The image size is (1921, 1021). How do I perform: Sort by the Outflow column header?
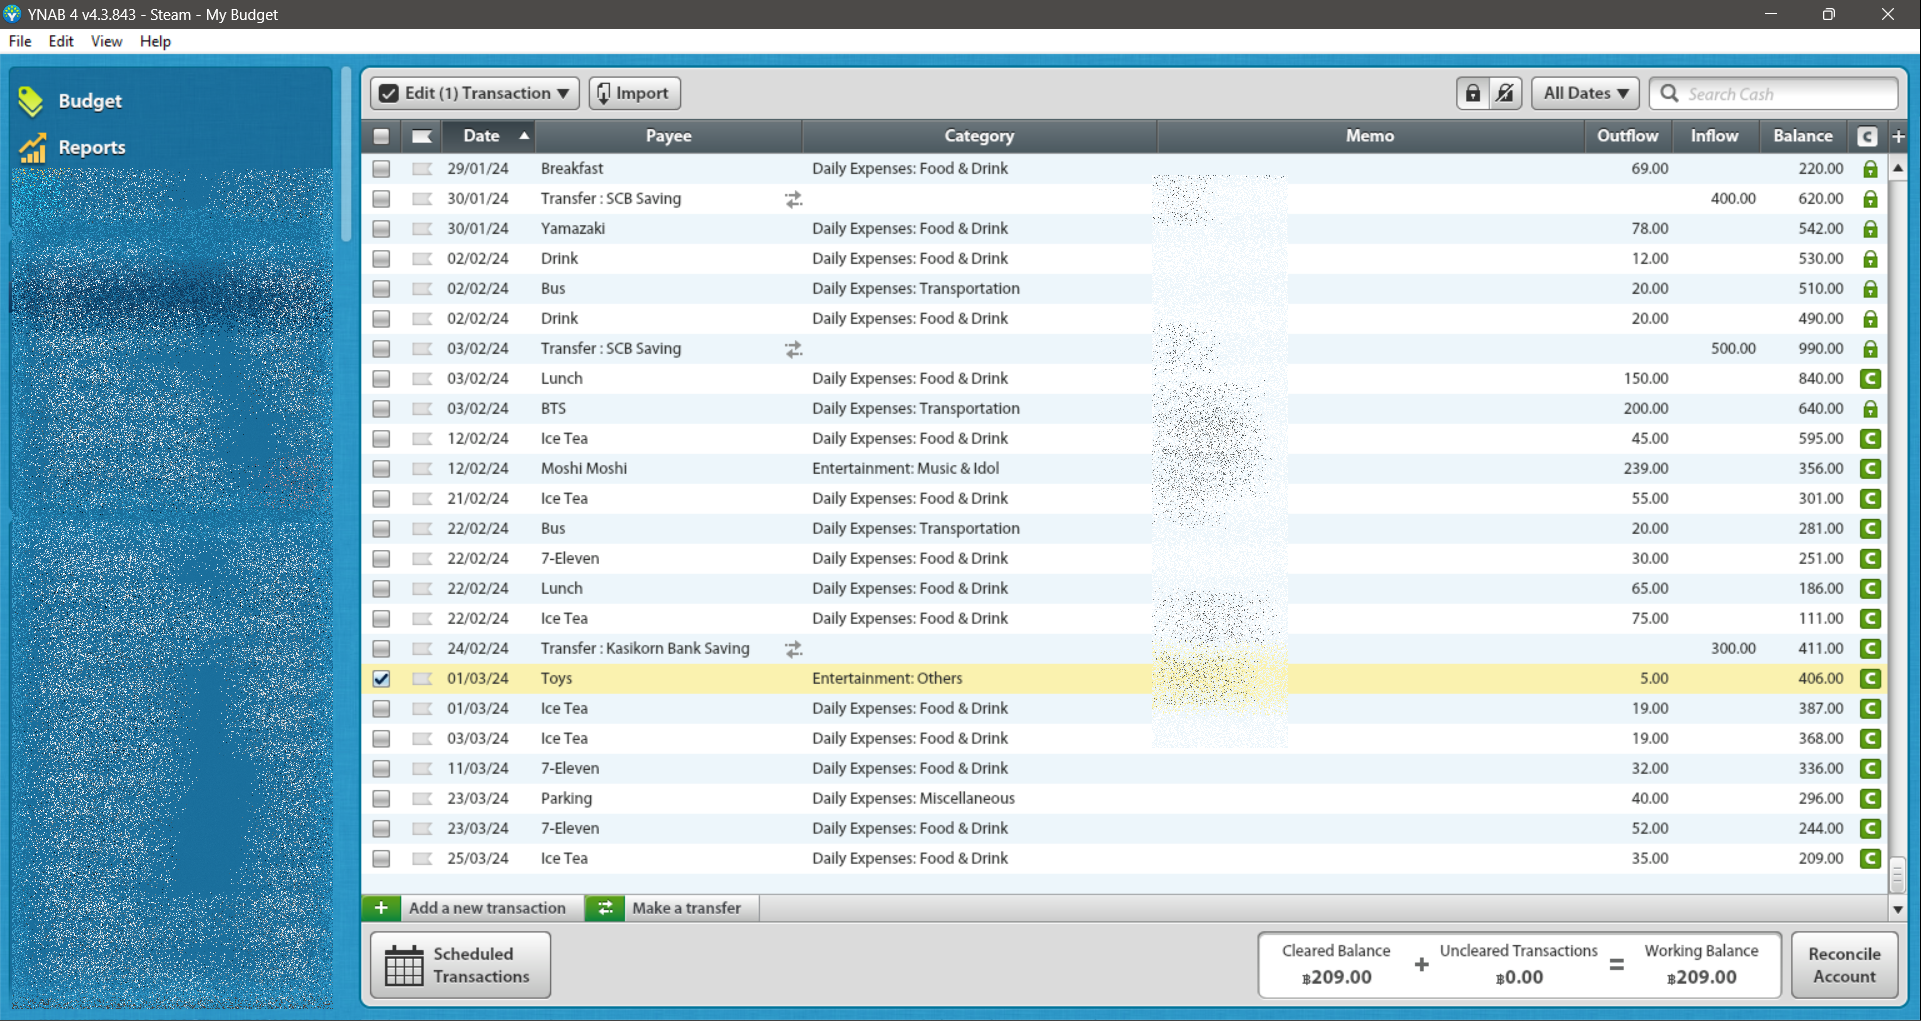click(x=1627, y=137)
